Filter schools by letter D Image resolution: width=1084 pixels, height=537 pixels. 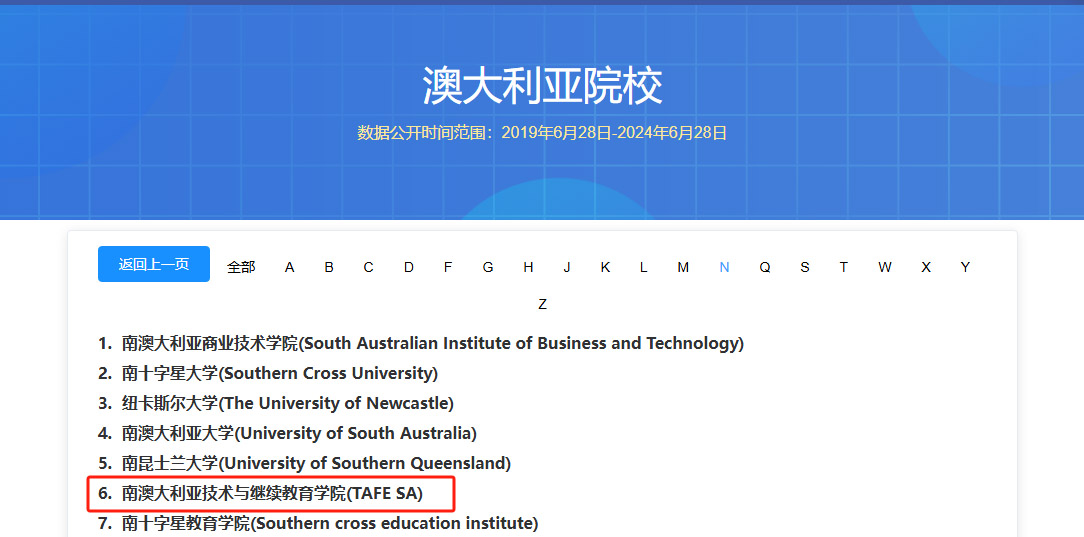coord(409,267)
